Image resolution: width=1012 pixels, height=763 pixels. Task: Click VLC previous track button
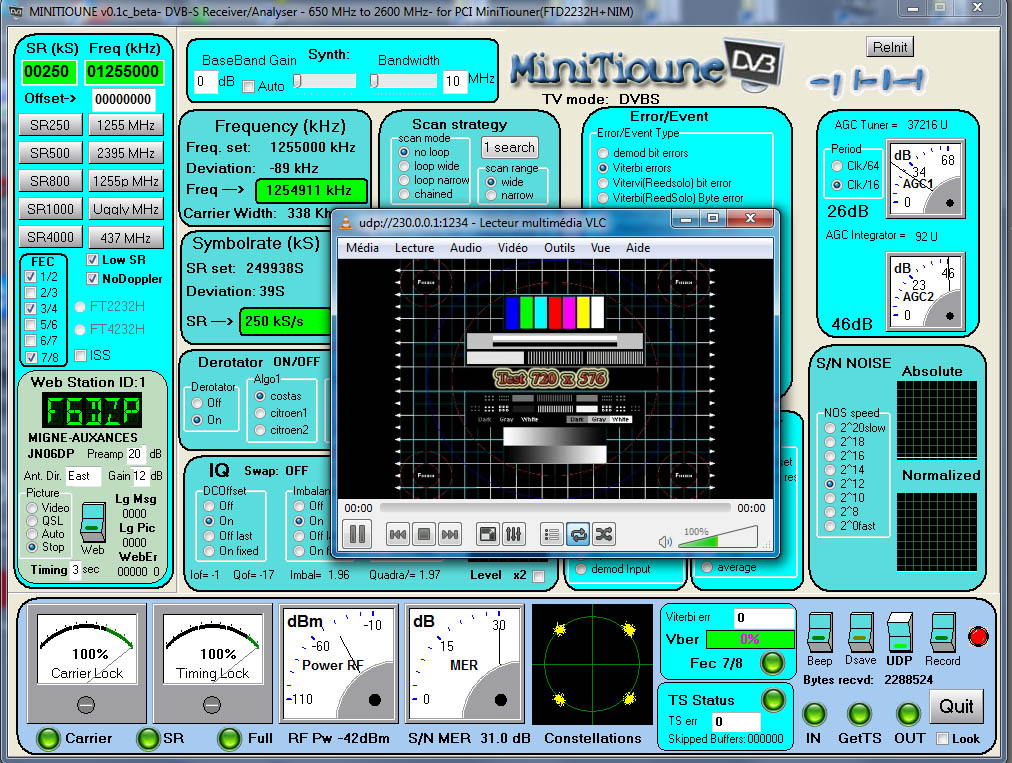click(x=398, y=534)
